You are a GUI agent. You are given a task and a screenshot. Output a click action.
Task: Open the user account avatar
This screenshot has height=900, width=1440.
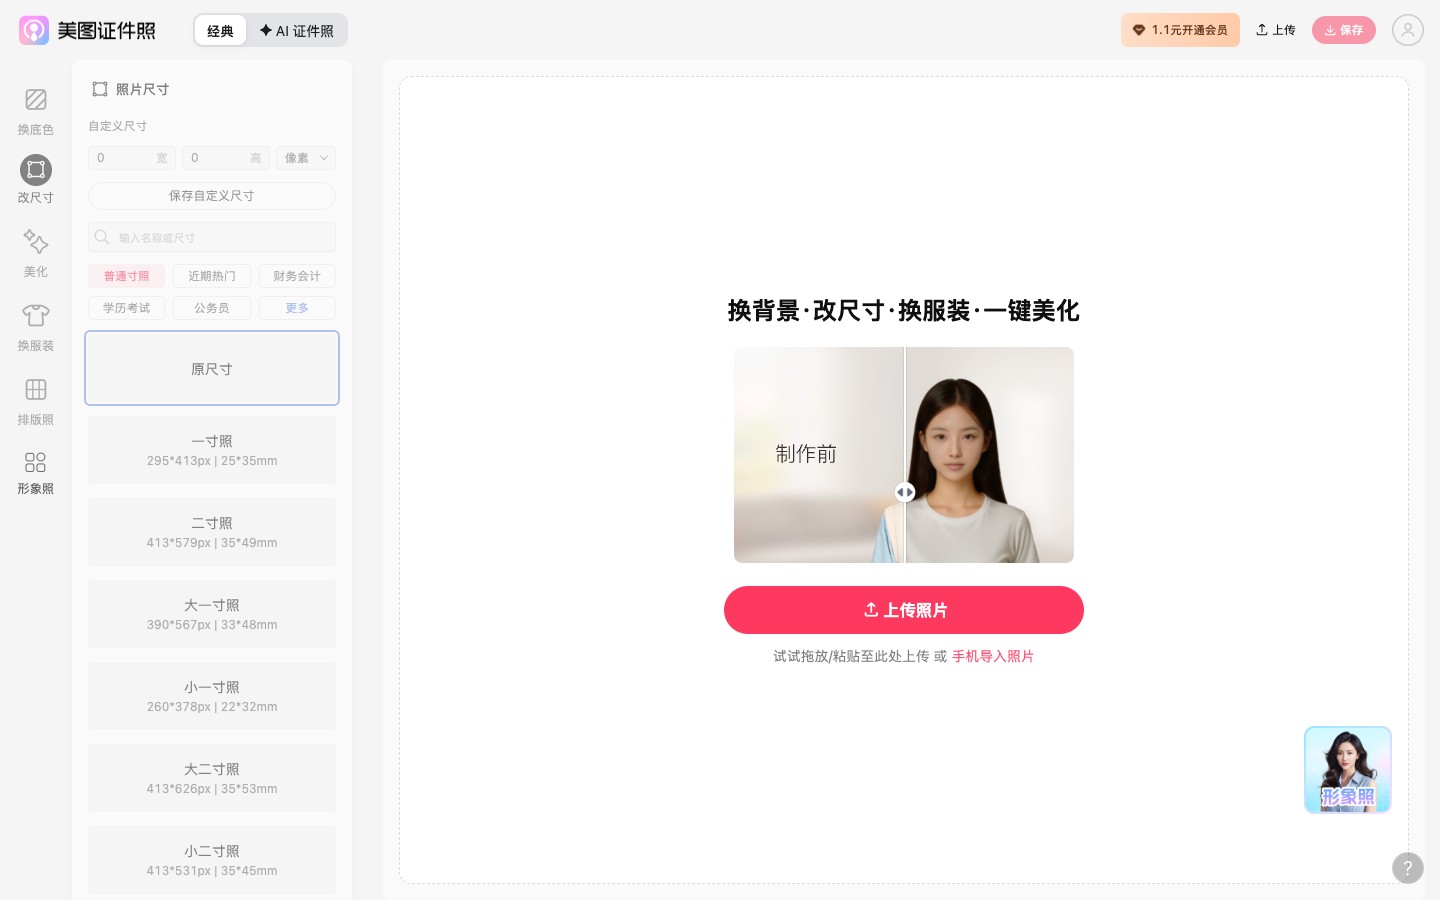1407,30
